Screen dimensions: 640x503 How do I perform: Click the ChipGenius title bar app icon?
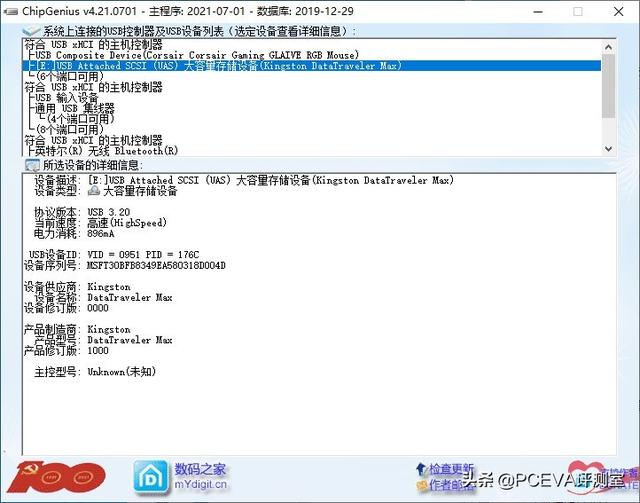point(11,11)
